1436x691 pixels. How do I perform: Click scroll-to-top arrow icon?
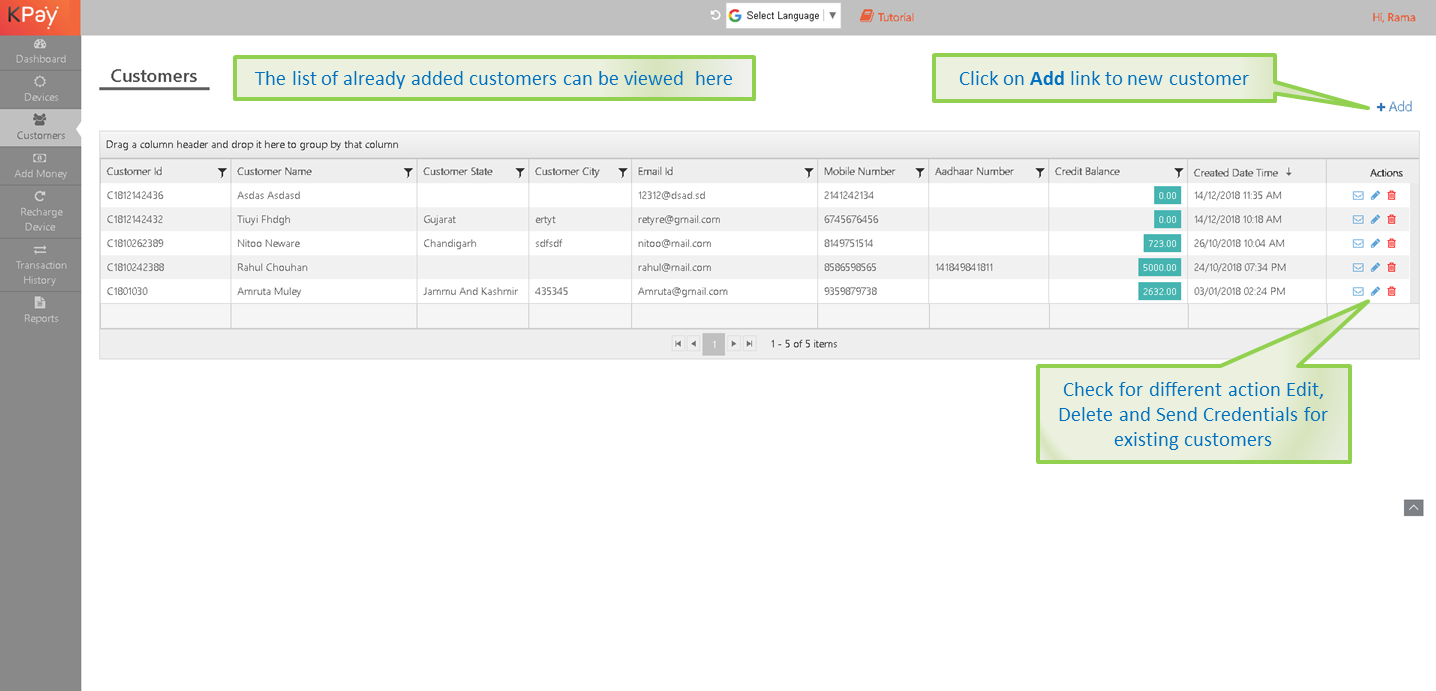click(x=1413, y=508)
